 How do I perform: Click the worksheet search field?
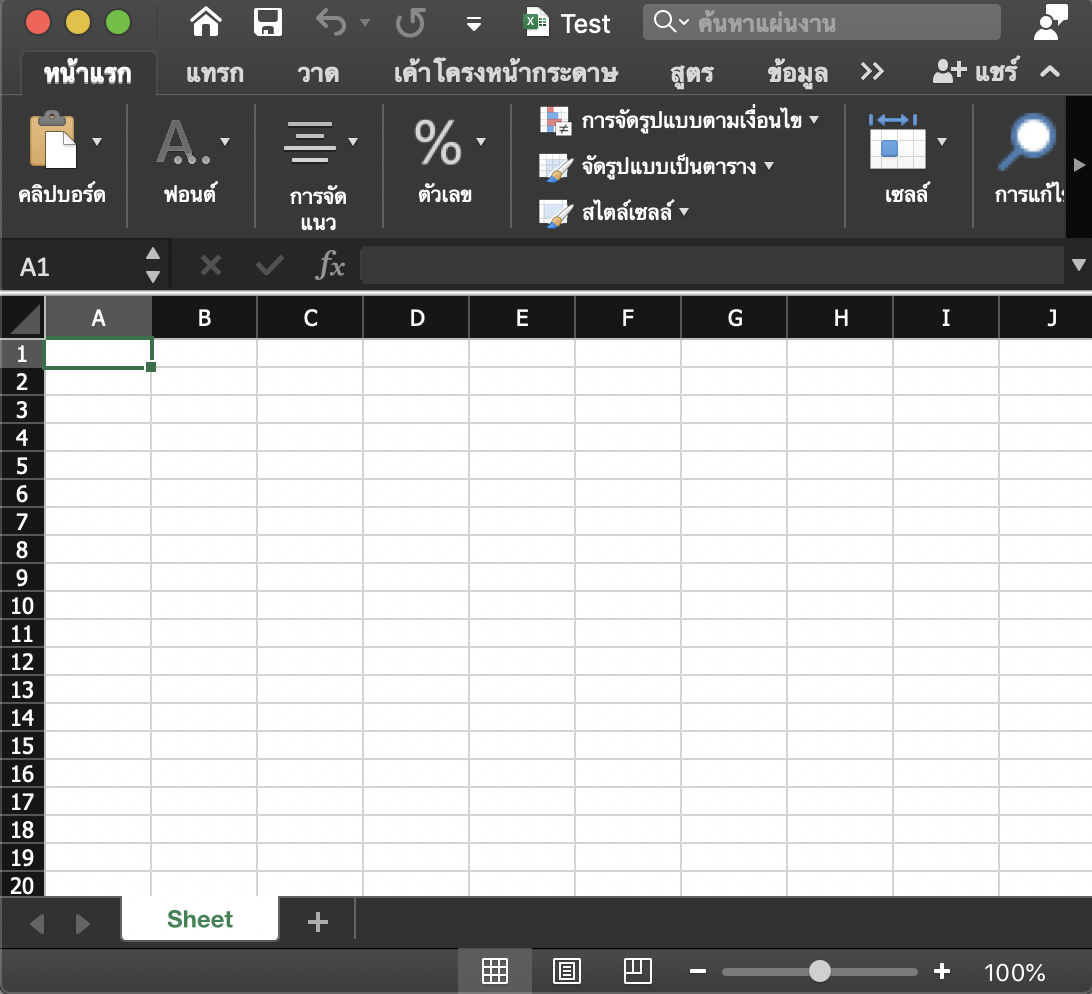(x=822, y=22)
